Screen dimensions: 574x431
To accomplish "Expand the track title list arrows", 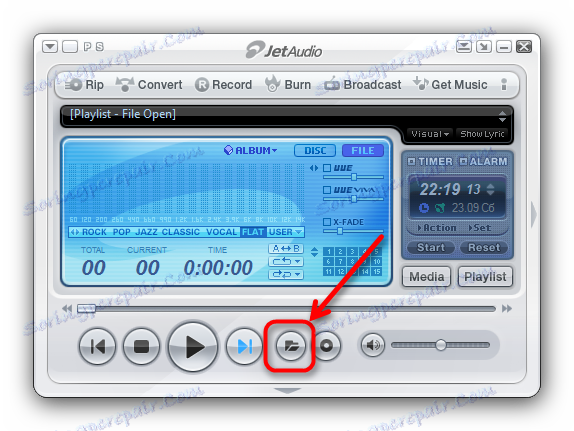I will (502, 116).
